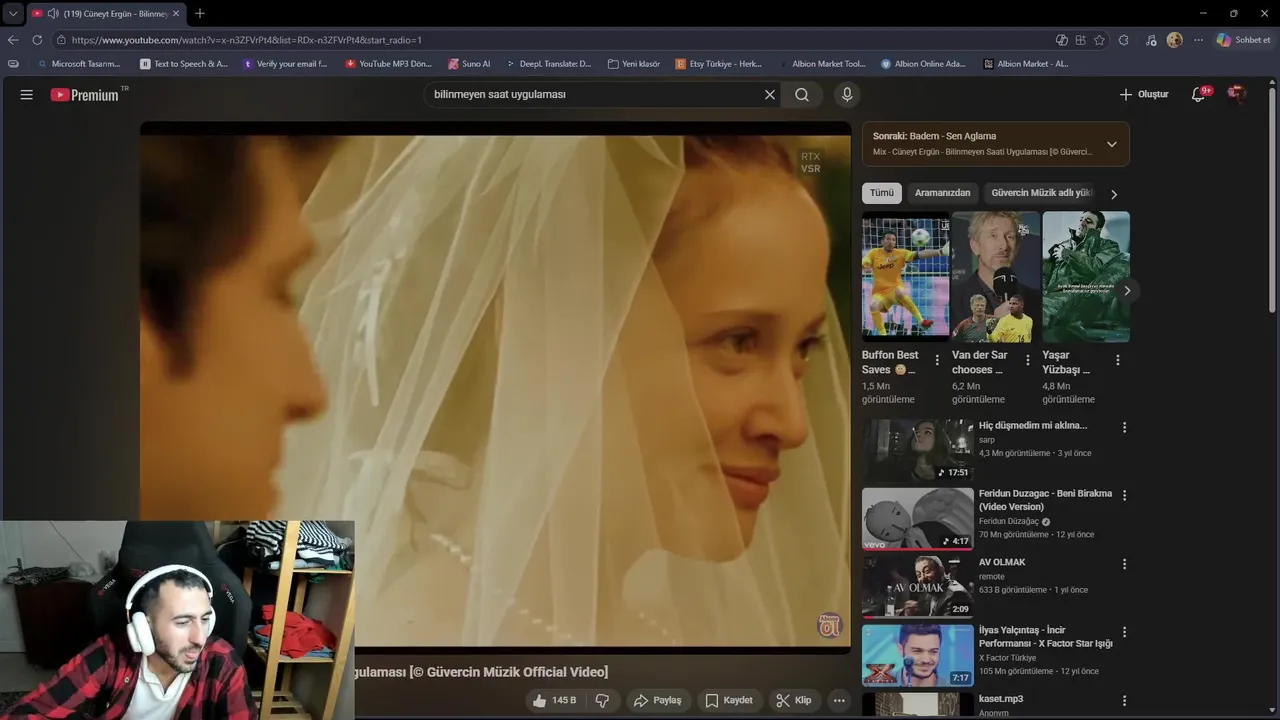Open İlyas Yalçıntaş İncir Performansı title

click(1045, 637)
